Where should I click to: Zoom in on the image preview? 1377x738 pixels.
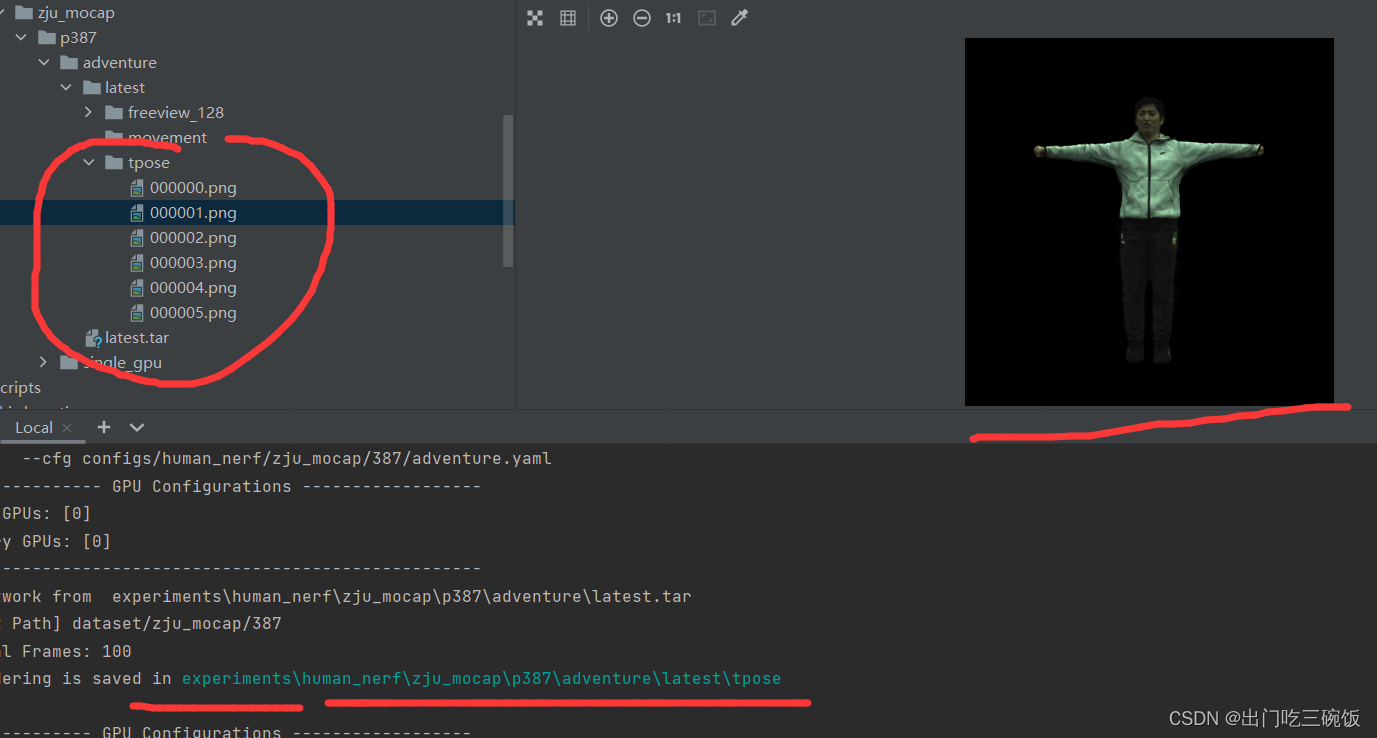pos(609,18)
